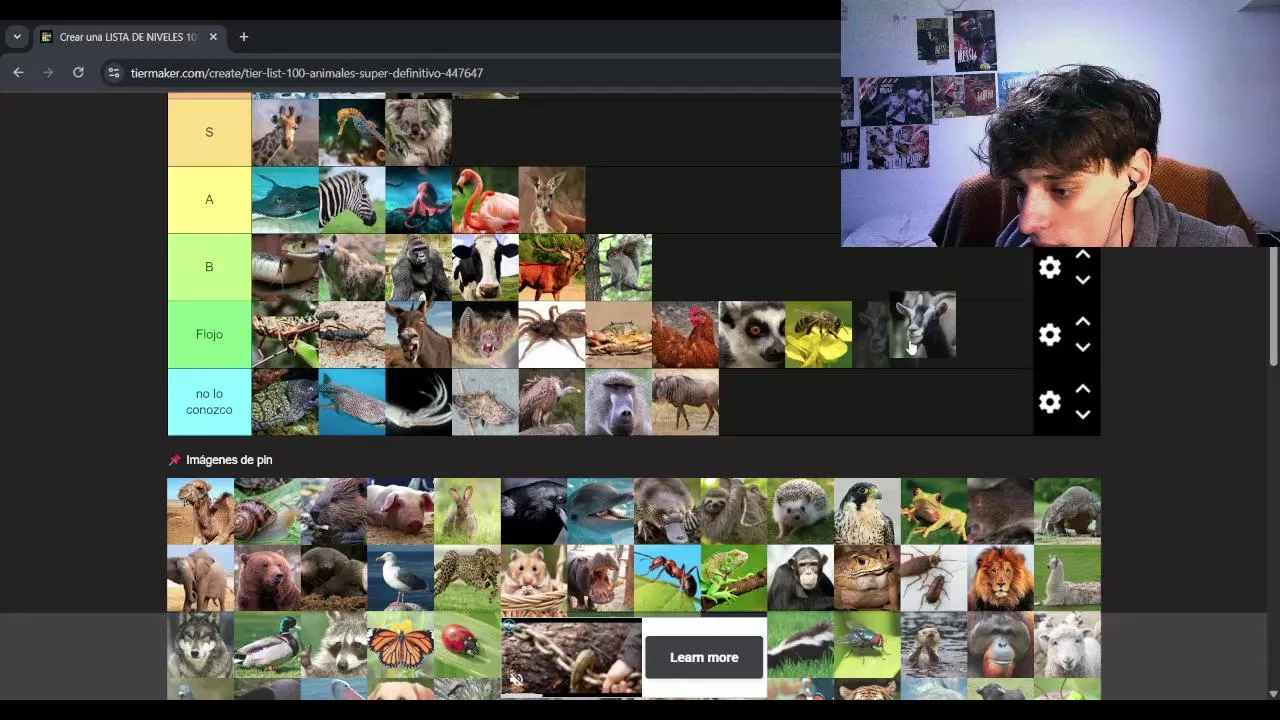The width and height of the screenshot is (1280, 720).
Task: Select the wildebeest image in no lo conozco
Action: [685, 402]
